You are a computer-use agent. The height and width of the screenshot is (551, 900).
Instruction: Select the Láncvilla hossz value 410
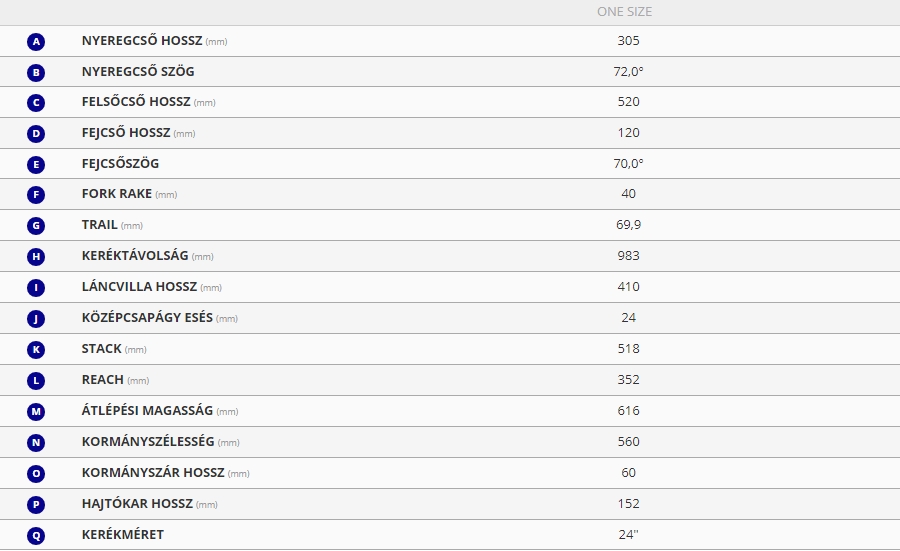coord(629,286)
